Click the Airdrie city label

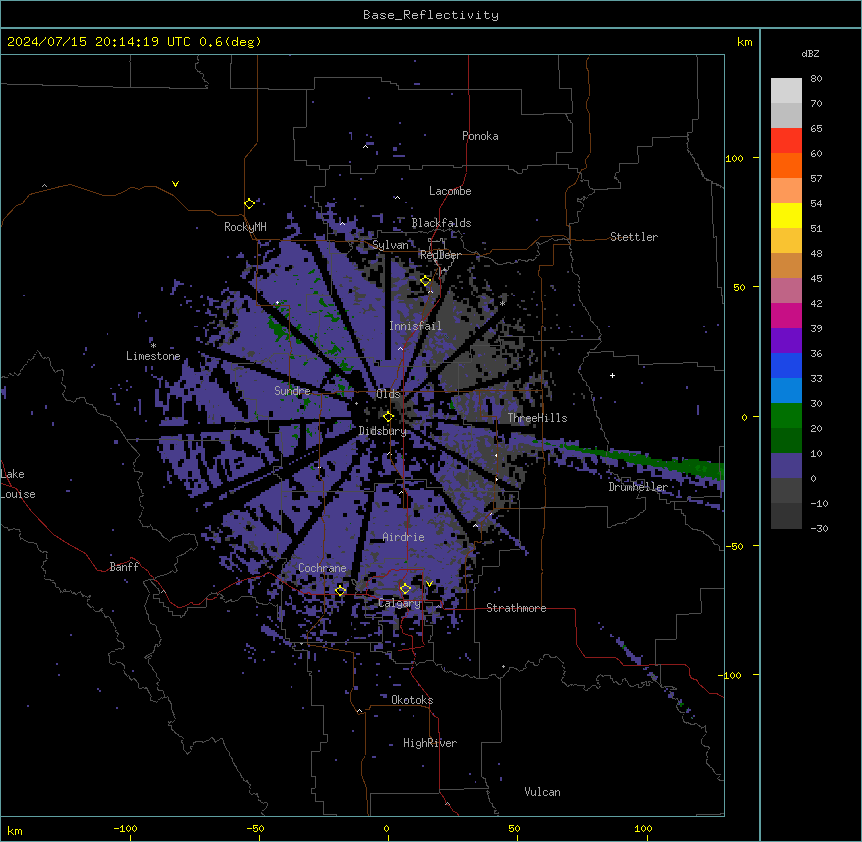point(404,537)
